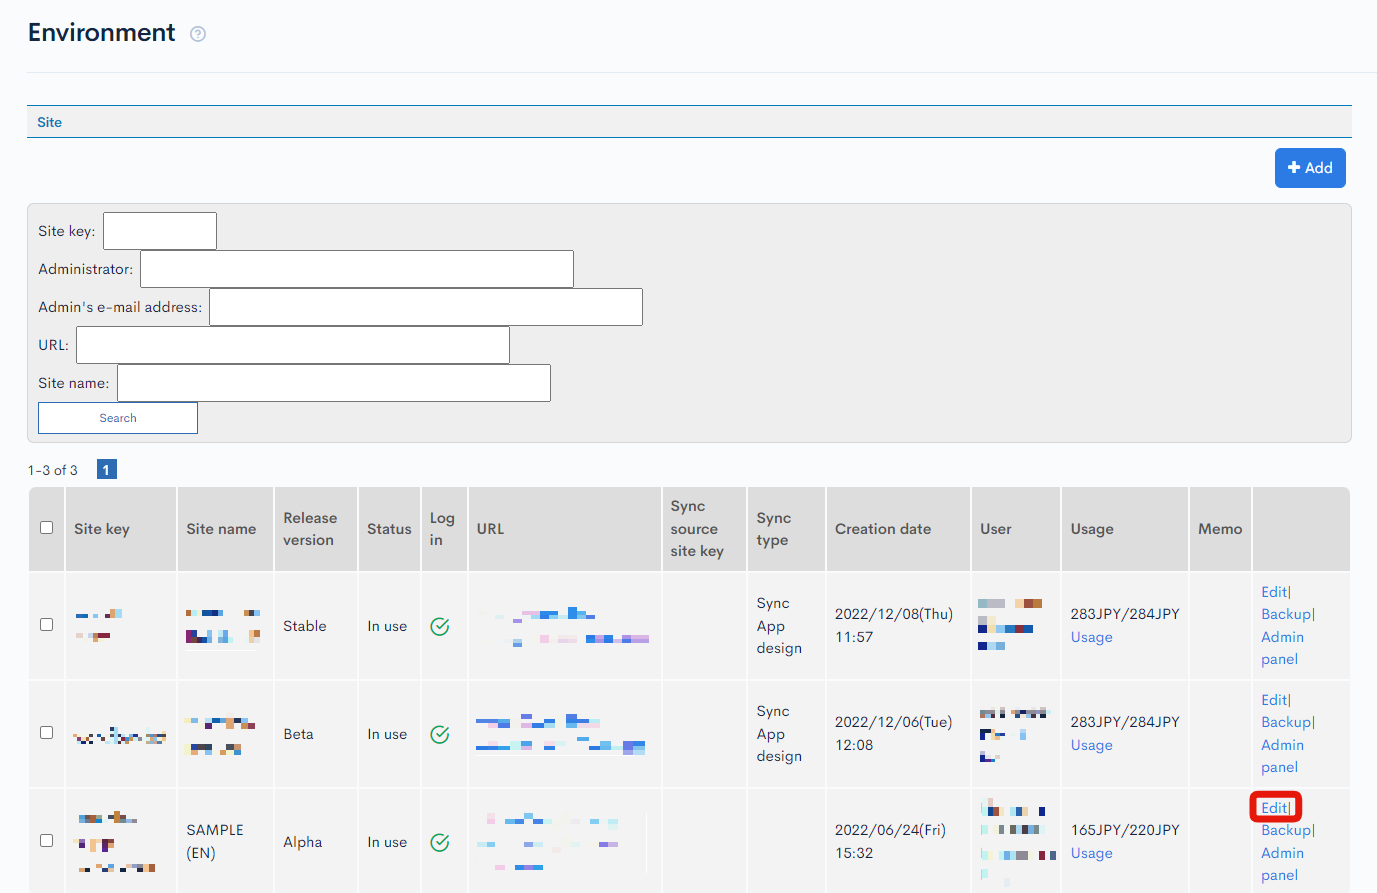Viewport: 1377px width, 893px height.
Task: Log in to the Beta site via check icon
Action: coord(440,735)
